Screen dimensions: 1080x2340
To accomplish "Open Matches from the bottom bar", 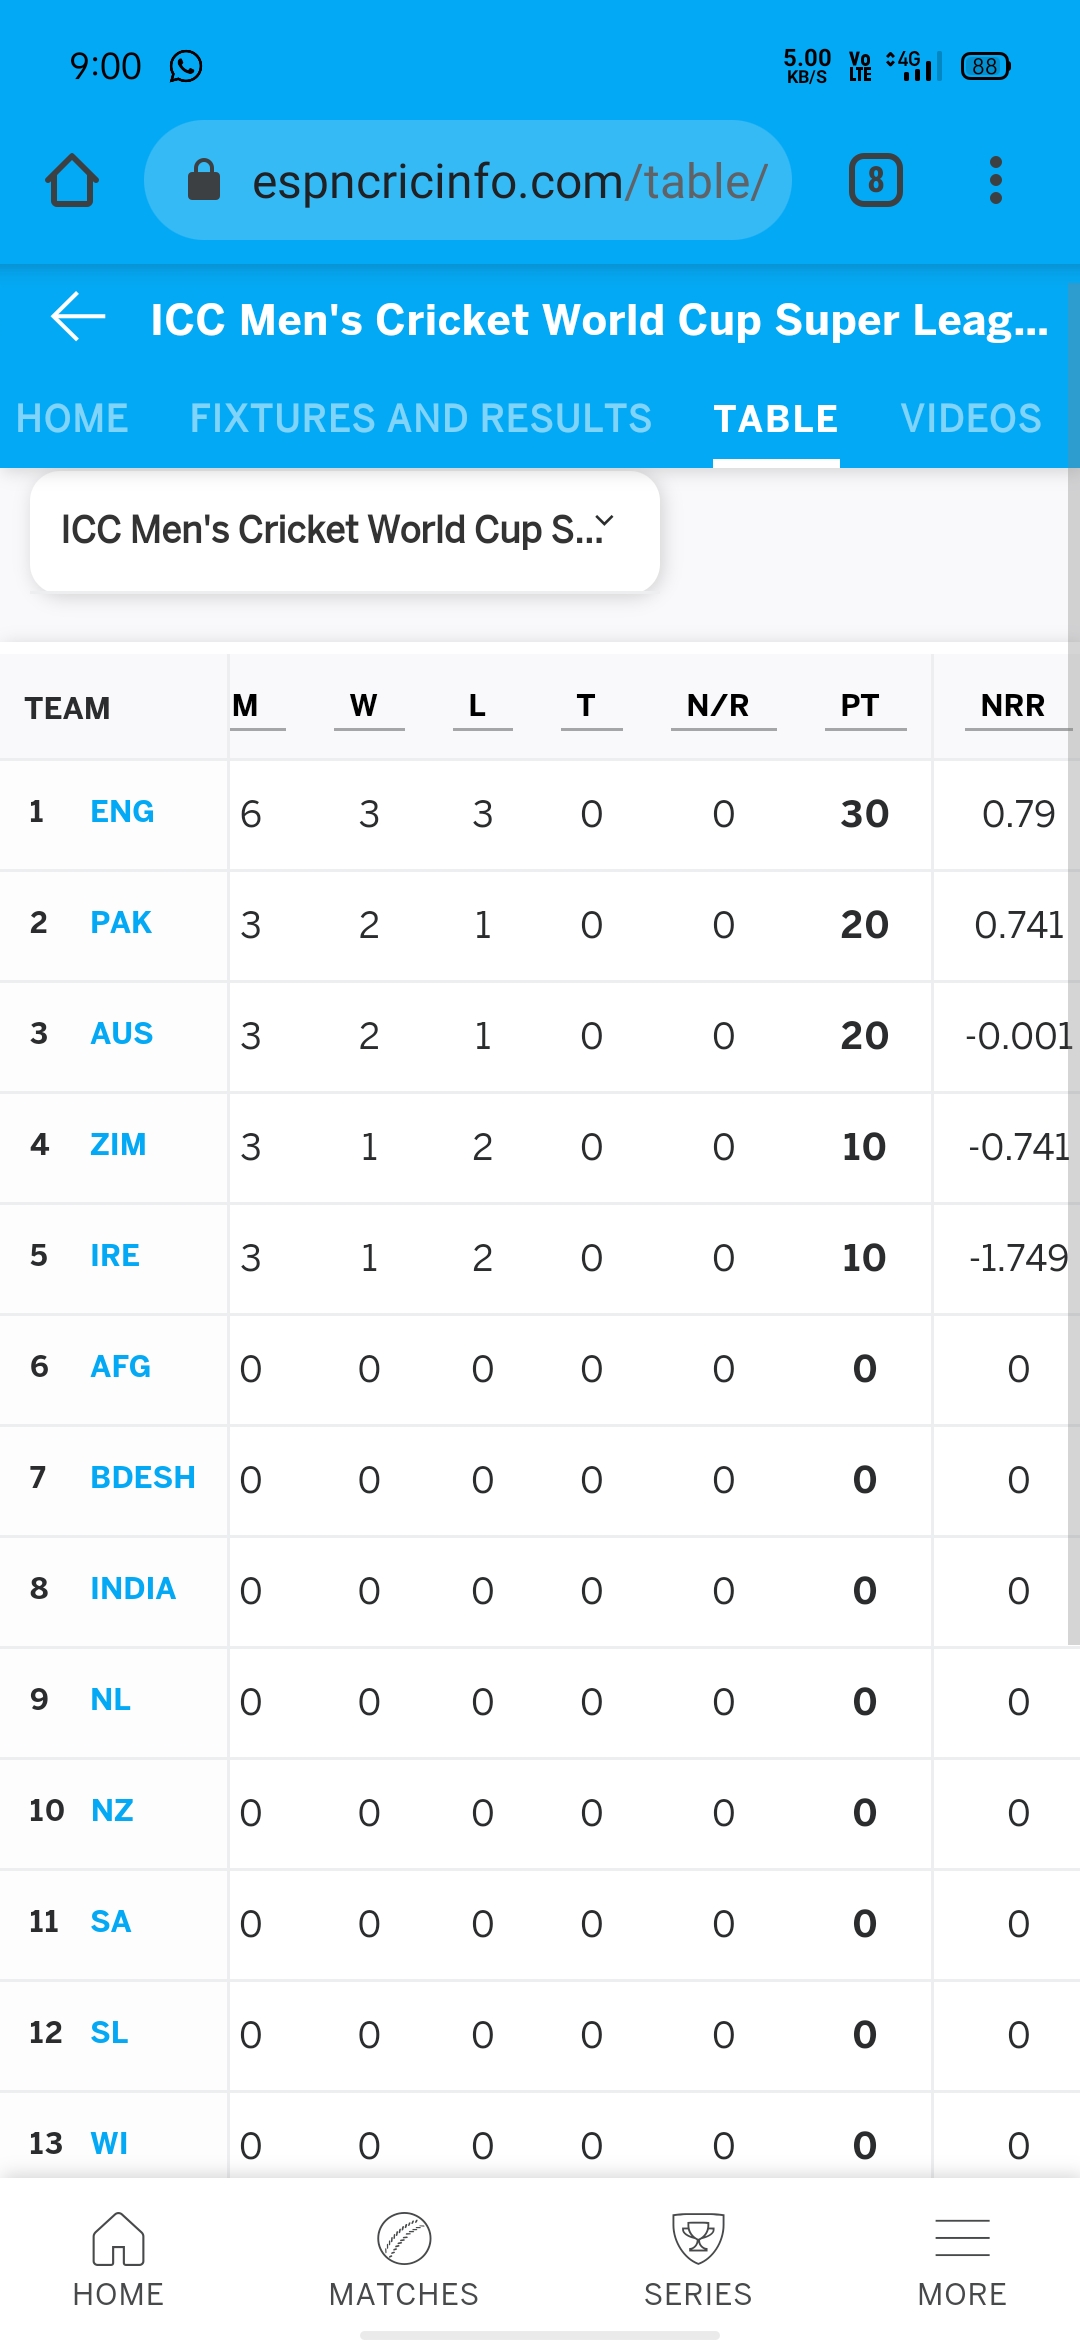I will click(404, 2258).
